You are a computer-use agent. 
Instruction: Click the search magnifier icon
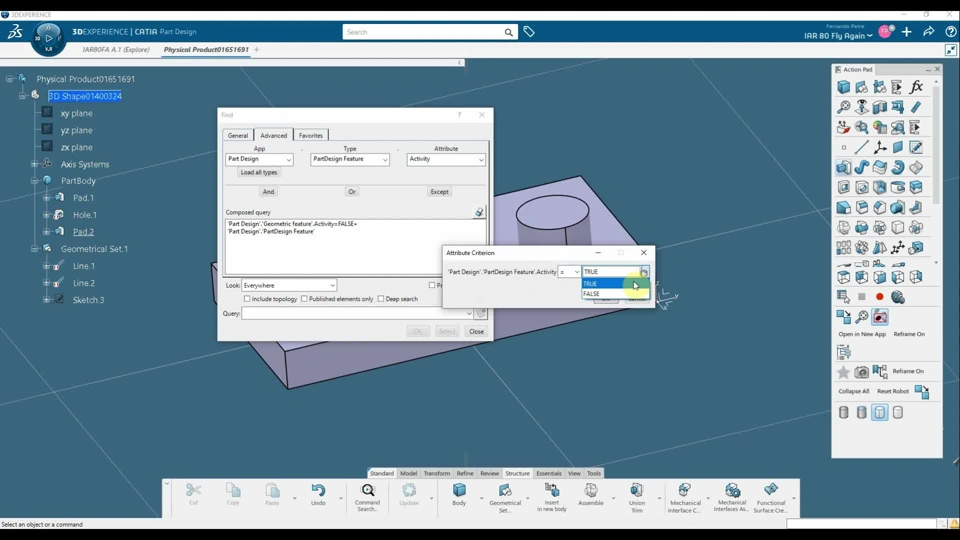coord(509,32)
